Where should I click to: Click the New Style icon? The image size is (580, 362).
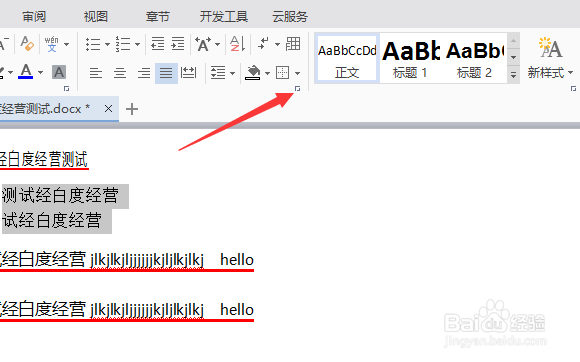[x=550, y=48]
